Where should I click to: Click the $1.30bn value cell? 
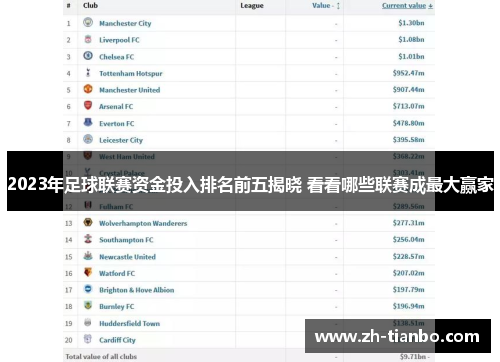pyautogui.click(x=411, y=23)
